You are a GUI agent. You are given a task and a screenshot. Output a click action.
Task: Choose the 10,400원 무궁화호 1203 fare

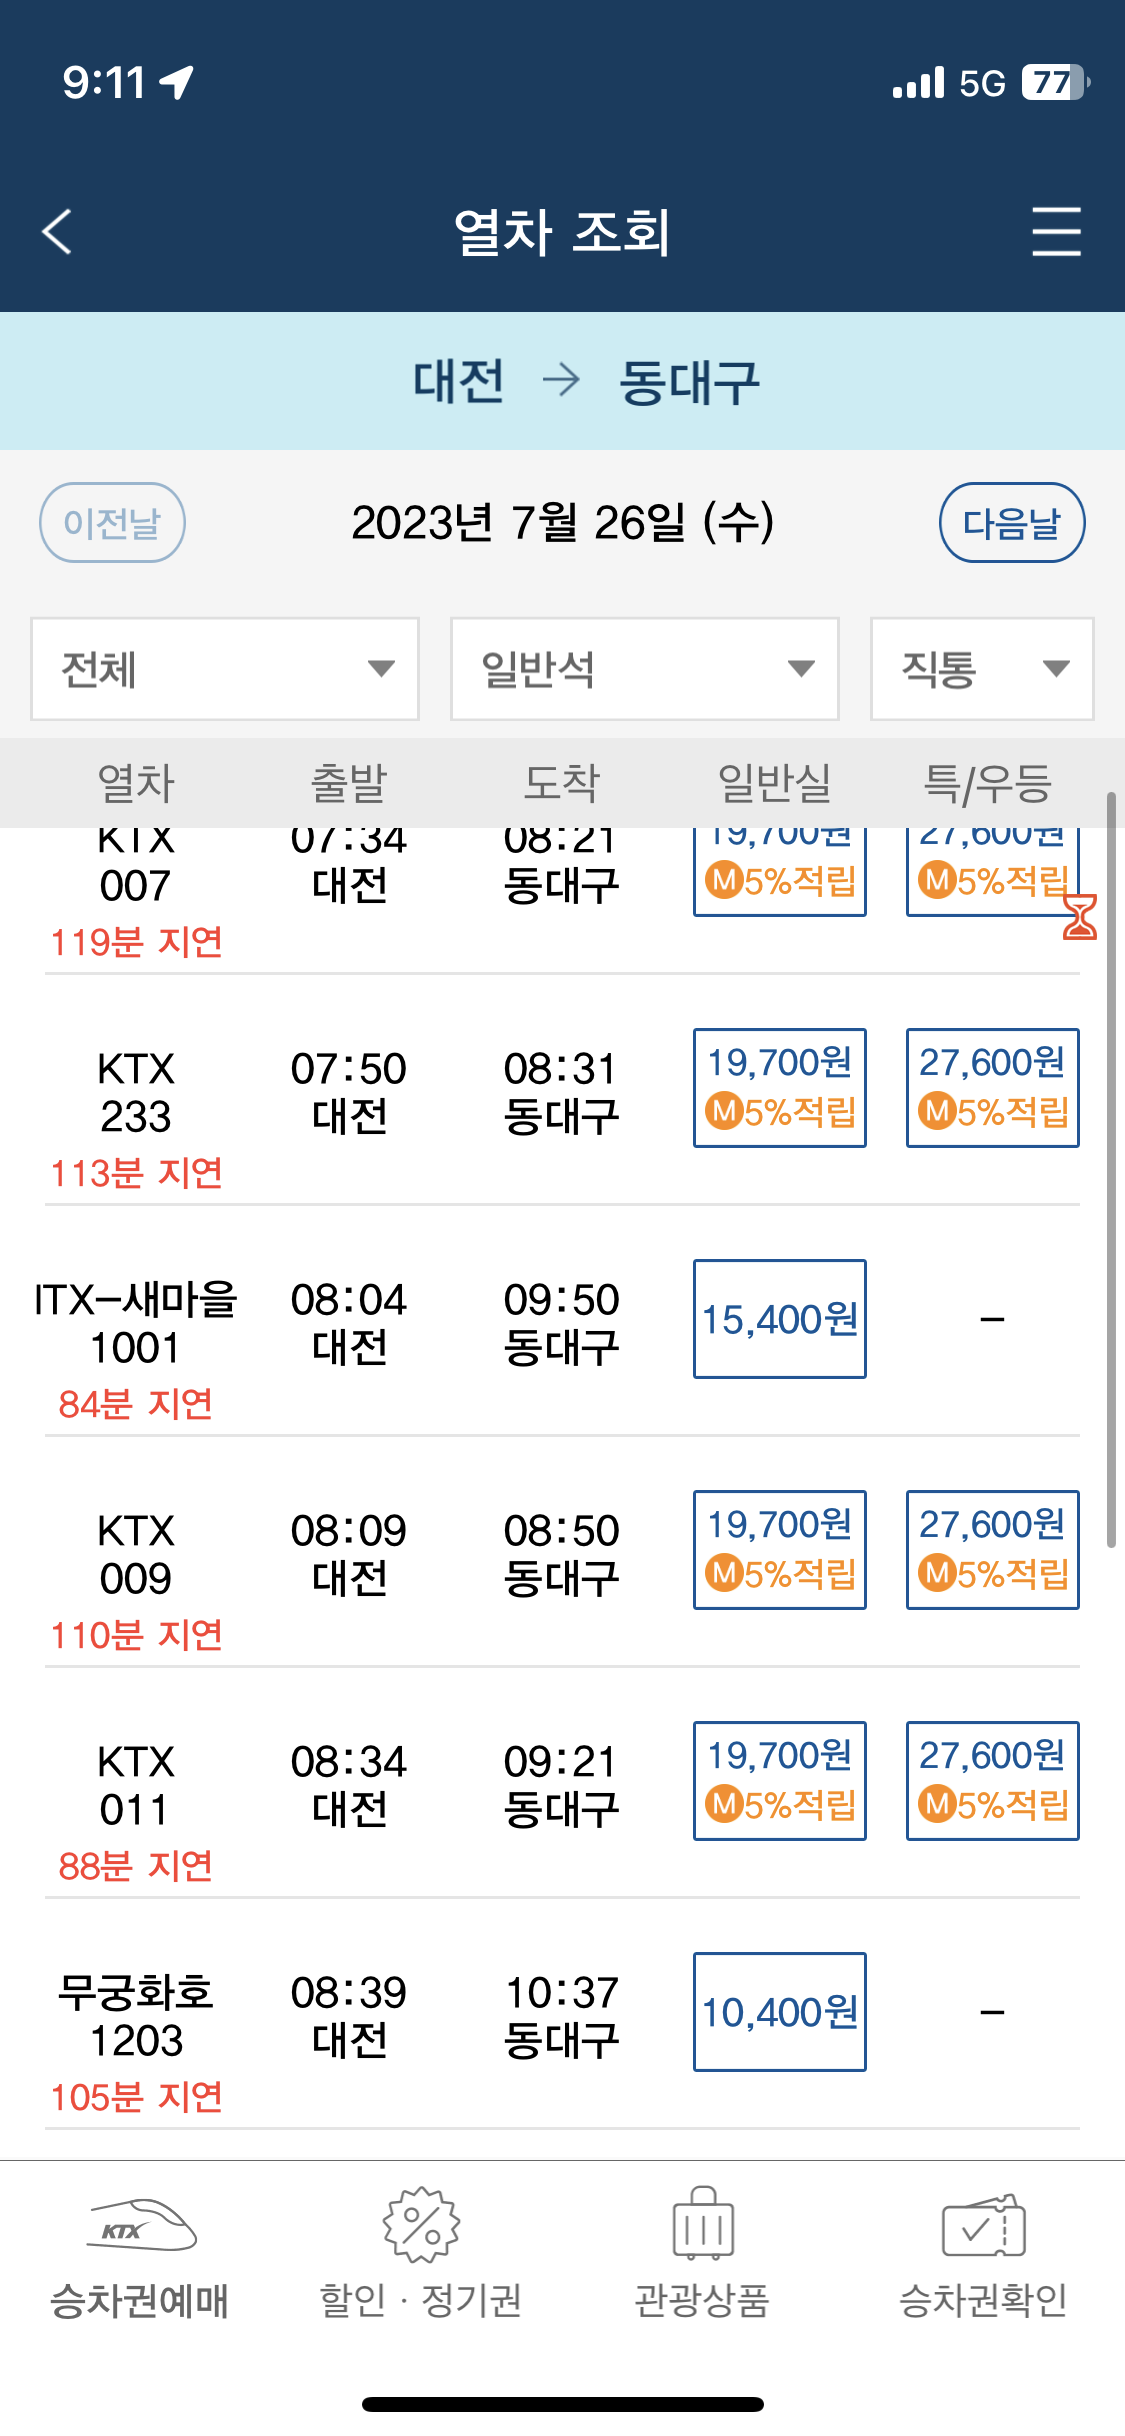click(780, 2012)
